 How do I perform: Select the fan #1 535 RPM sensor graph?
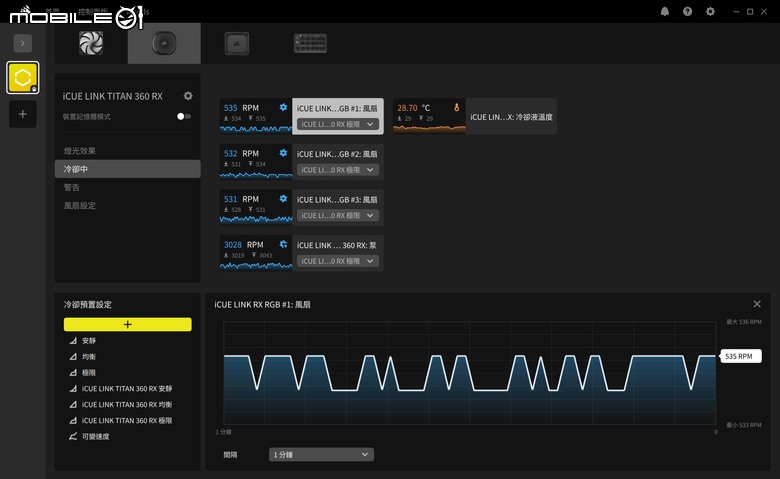click(x=256, y=116)
